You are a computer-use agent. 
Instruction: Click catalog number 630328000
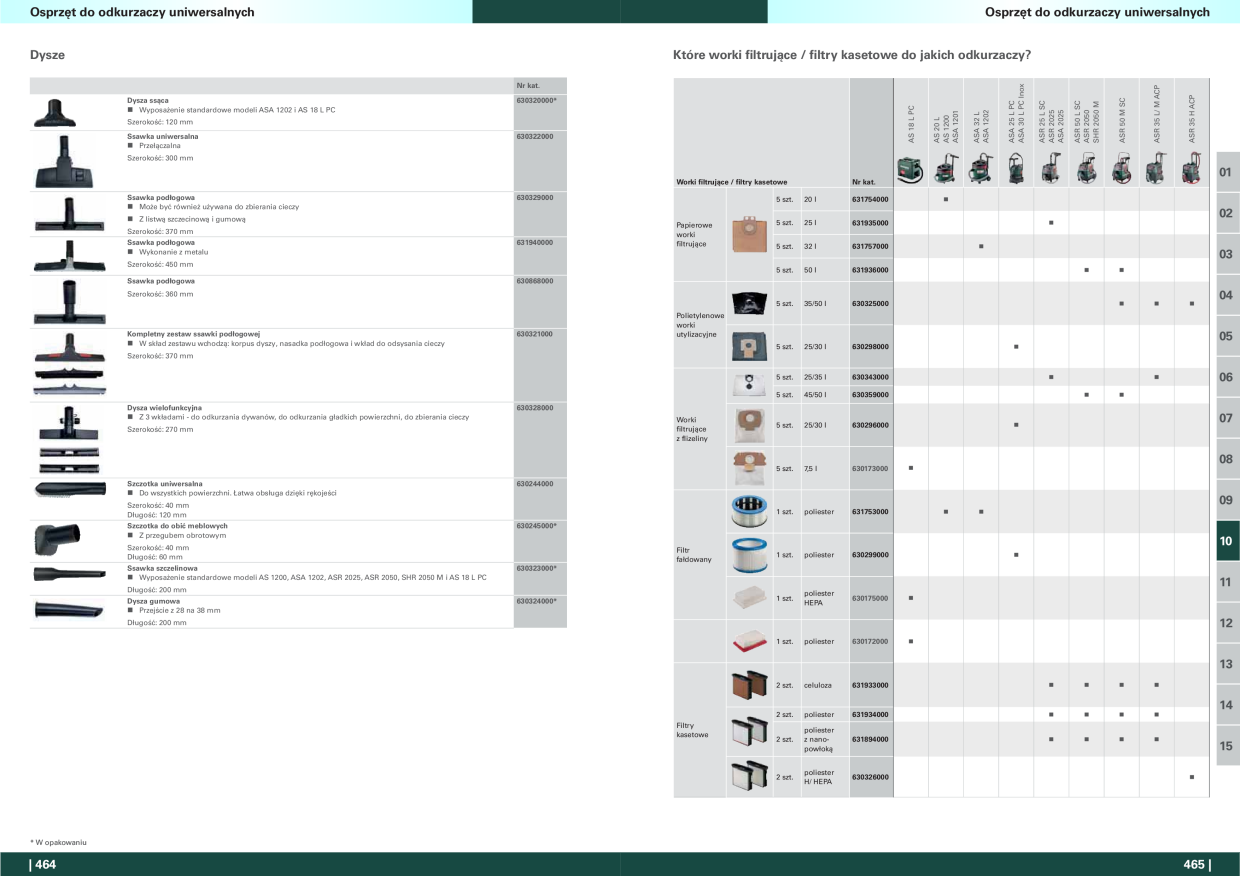click(535, 408)
